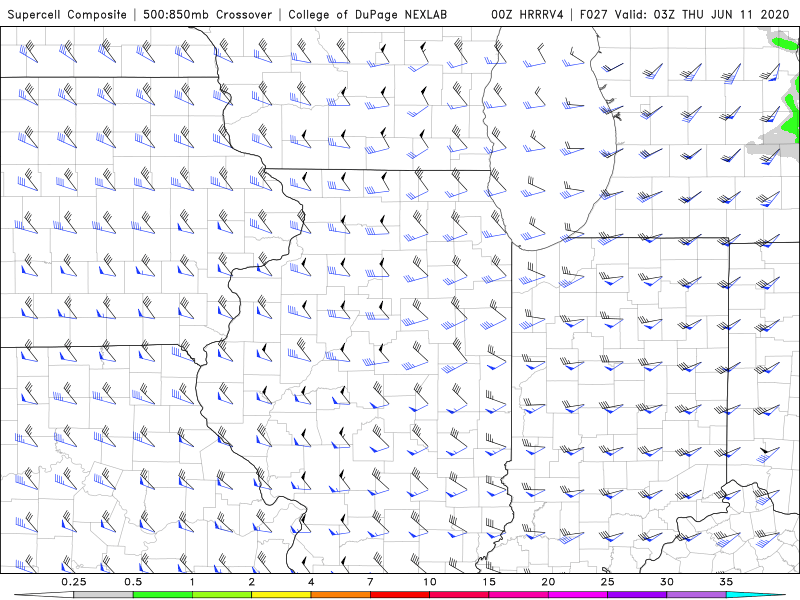Image resolution: width=800 pixels, height=600 pixels.
Task: Click the 25 color scale label
Action: click(607, 582)
